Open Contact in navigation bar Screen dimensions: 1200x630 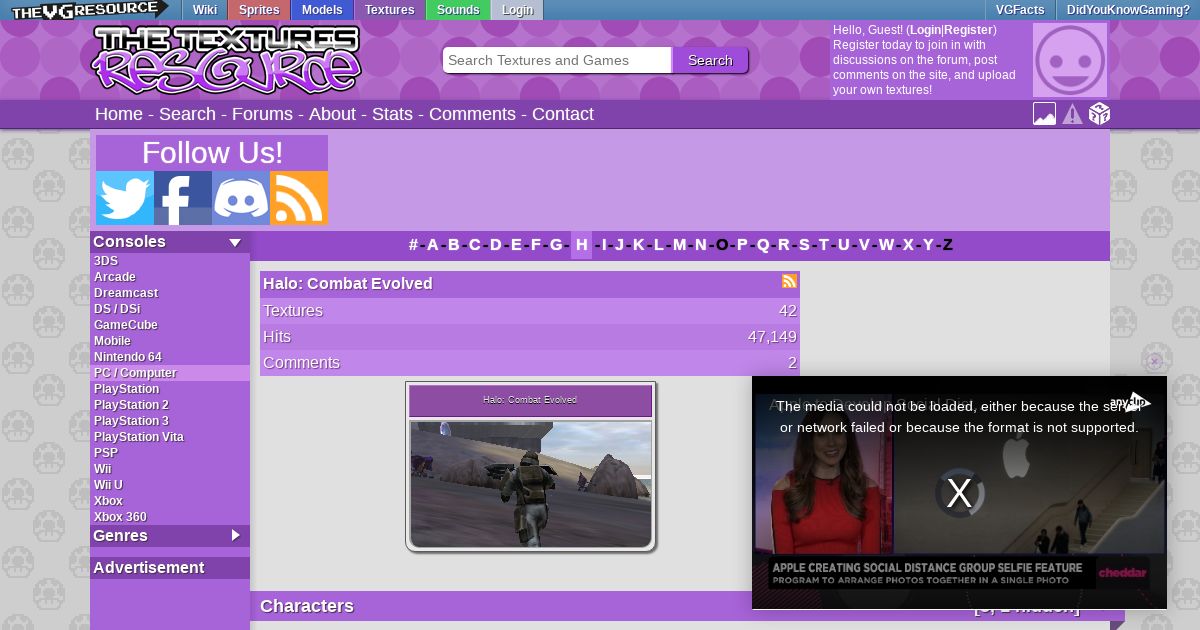tap(563, 114)
